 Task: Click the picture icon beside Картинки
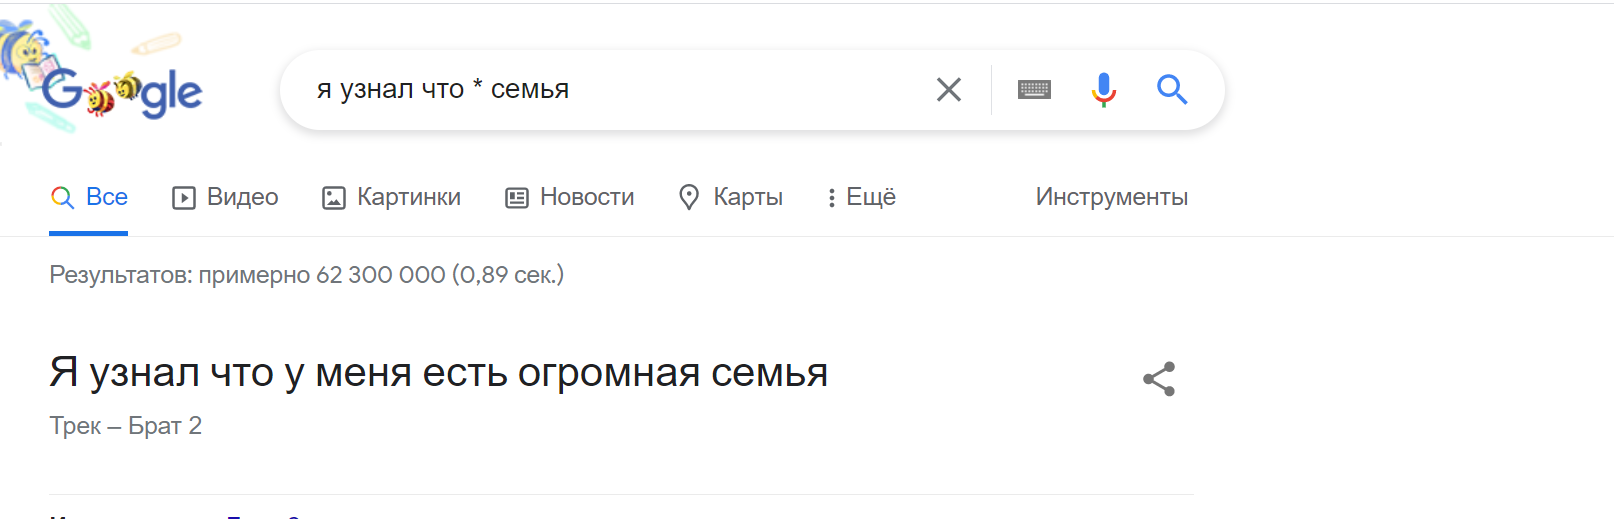coord(333,198)
